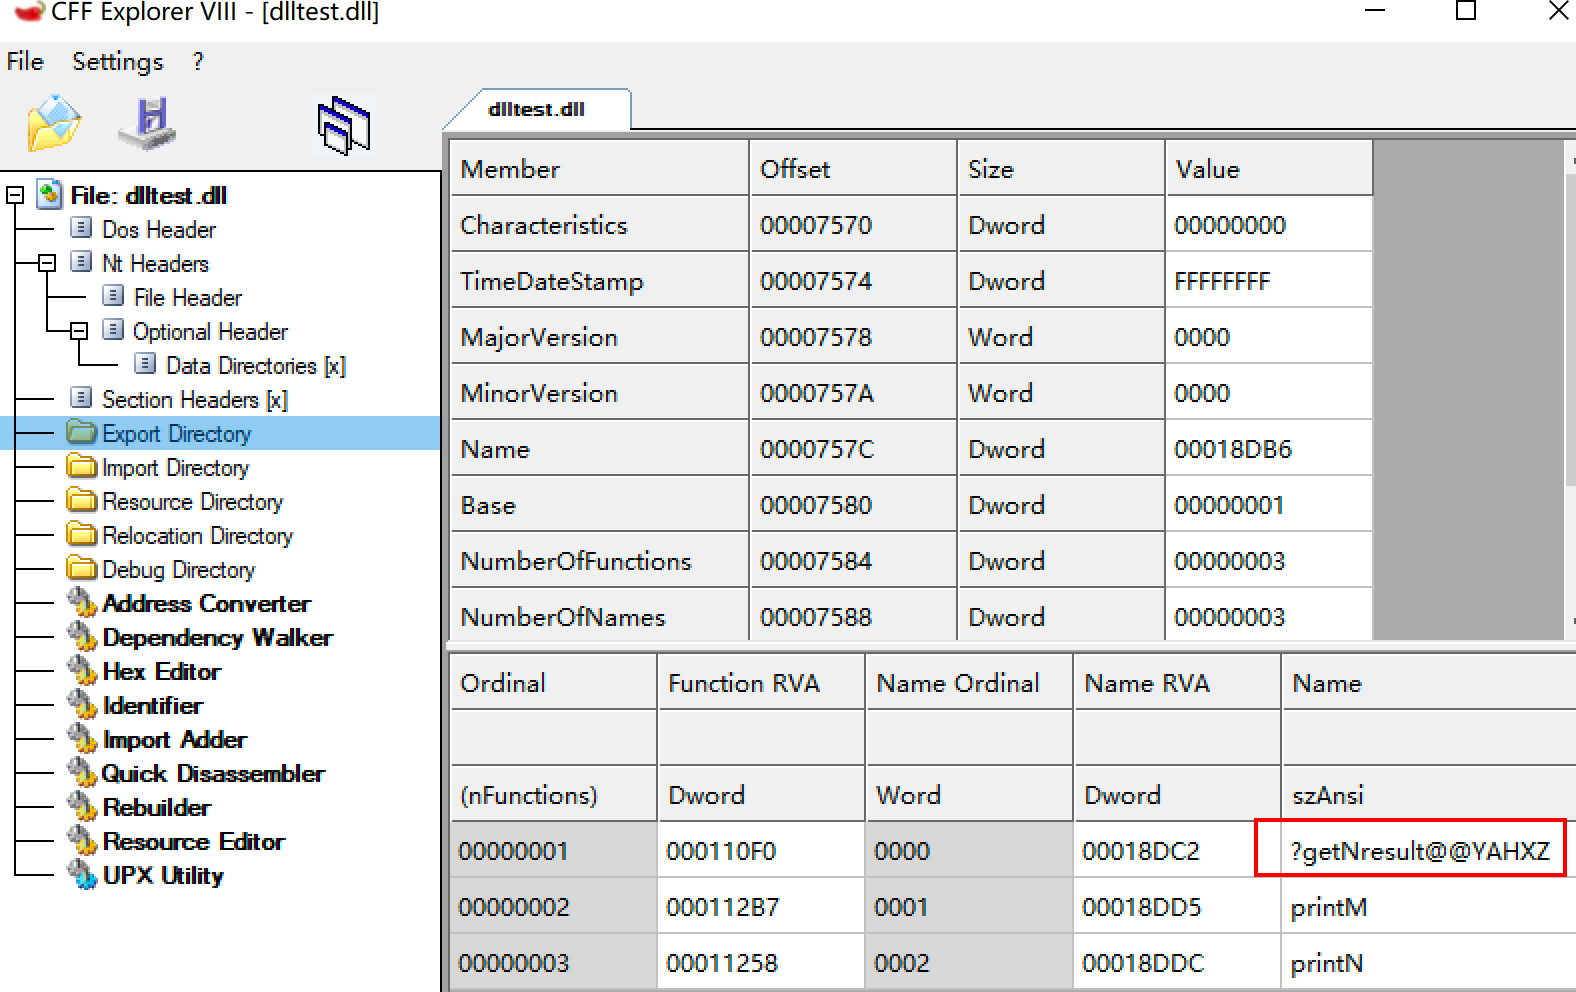Click the ?getNresult@@YAHXZ export name
This screenshot has width=1576, height=992.
pyautogui.click(x=1418, y=852)
